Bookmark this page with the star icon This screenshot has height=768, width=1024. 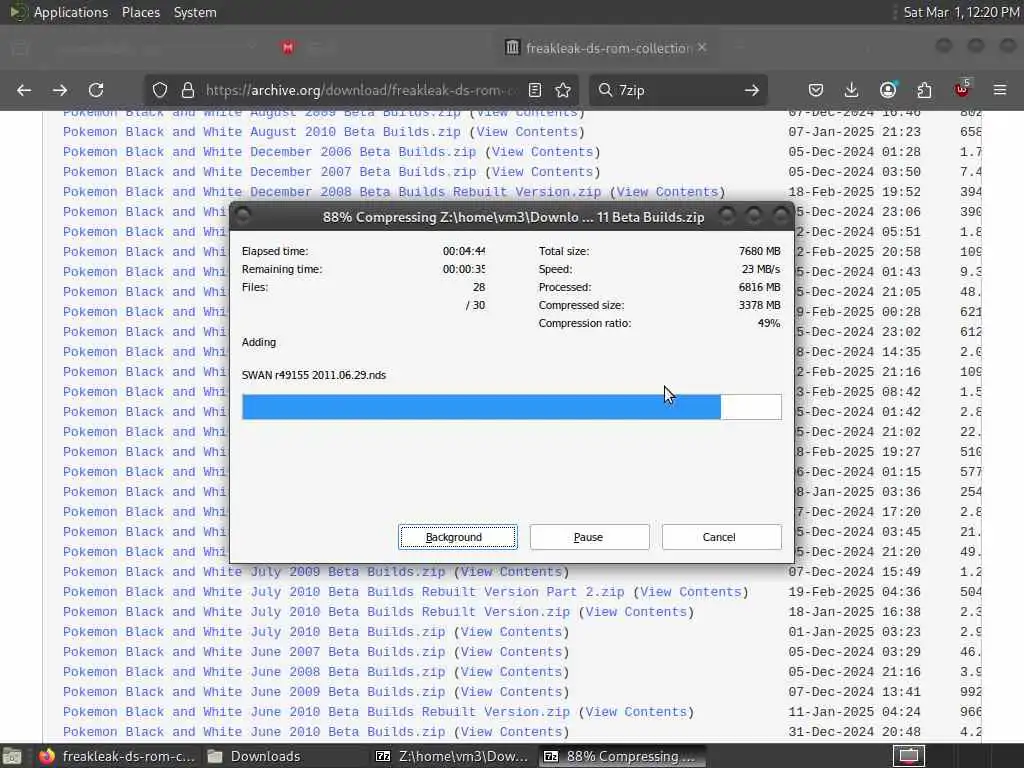point(563,90)
